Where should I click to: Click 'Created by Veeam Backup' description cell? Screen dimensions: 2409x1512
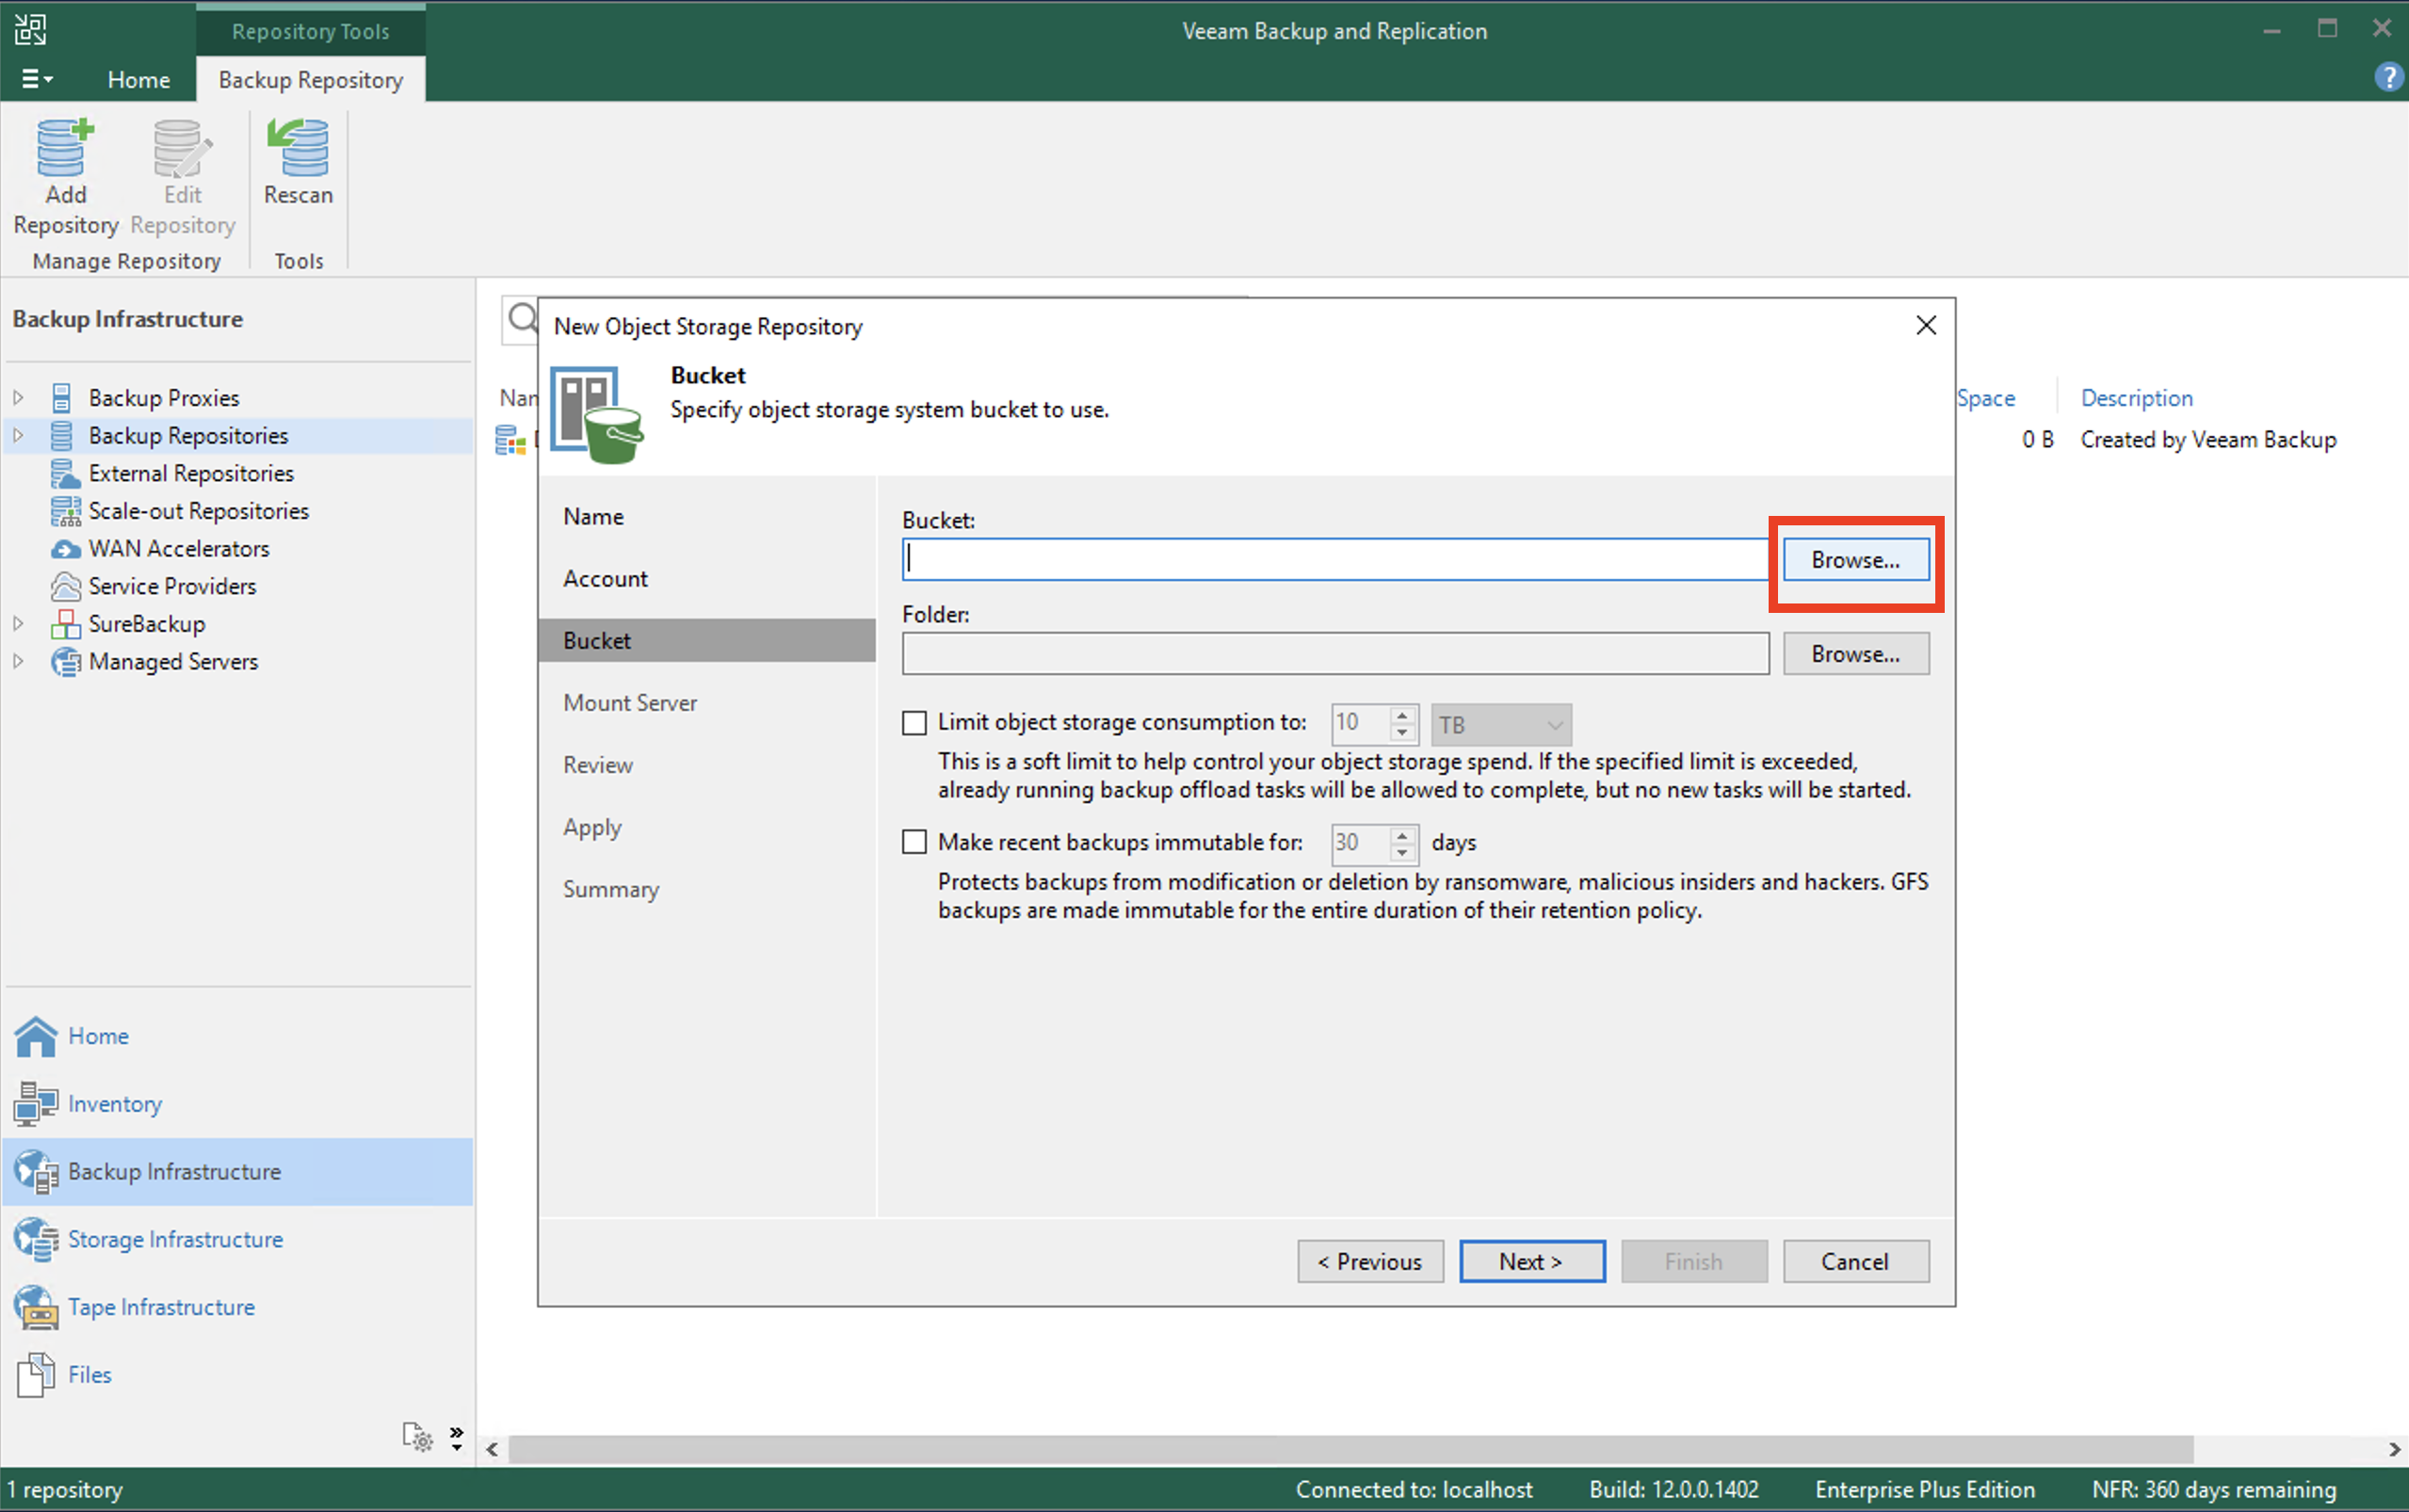[2208, 440]
